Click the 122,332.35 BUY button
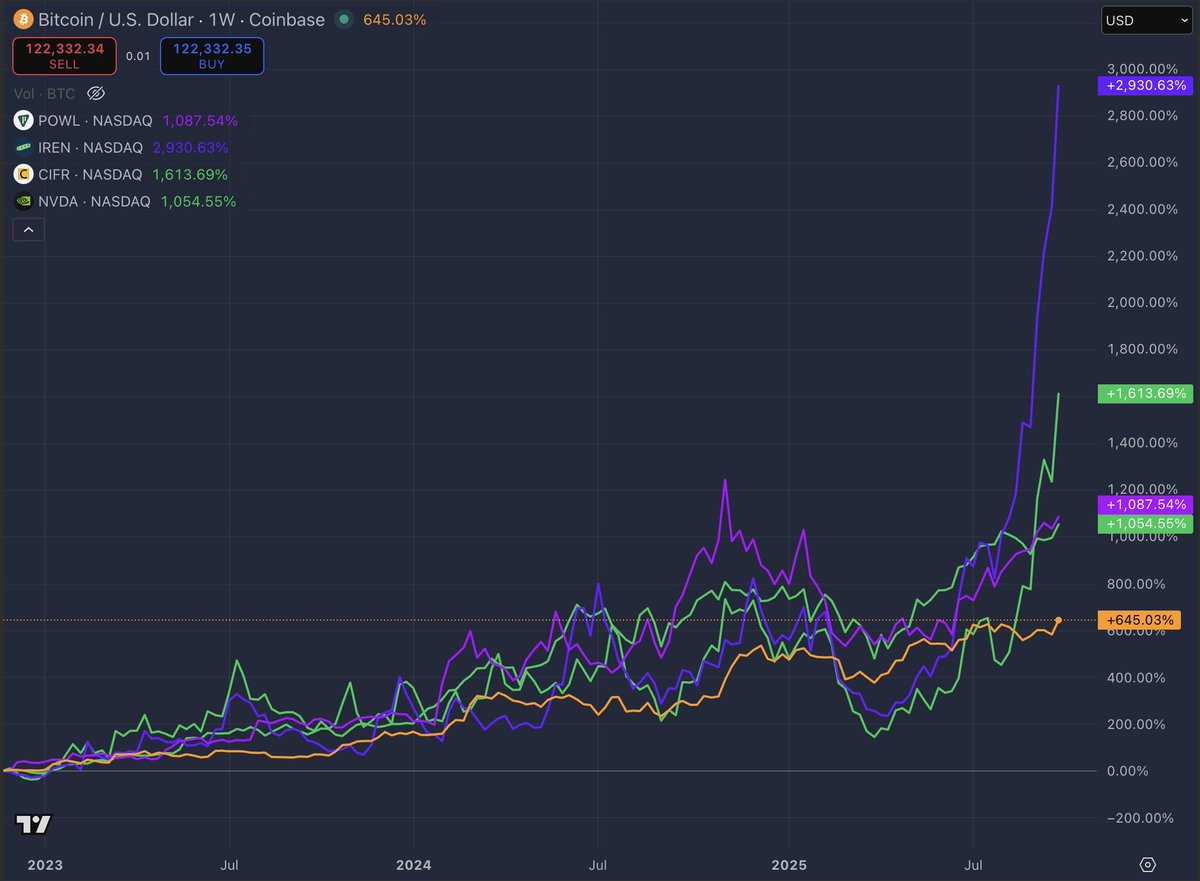This screenshot has height=881, width=1200. tap(212, 56)
